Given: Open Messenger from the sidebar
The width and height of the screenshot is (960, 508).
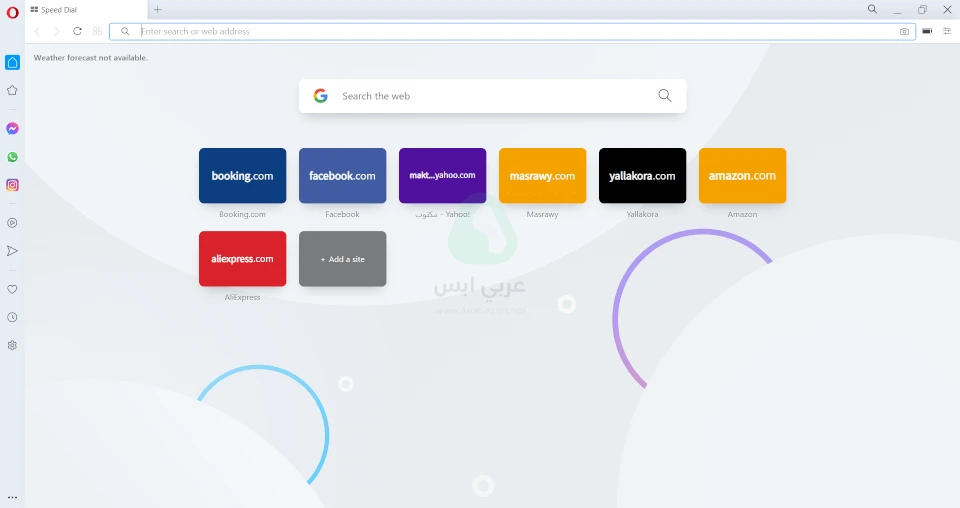Looking at the screenshot, I should point(12,129).
